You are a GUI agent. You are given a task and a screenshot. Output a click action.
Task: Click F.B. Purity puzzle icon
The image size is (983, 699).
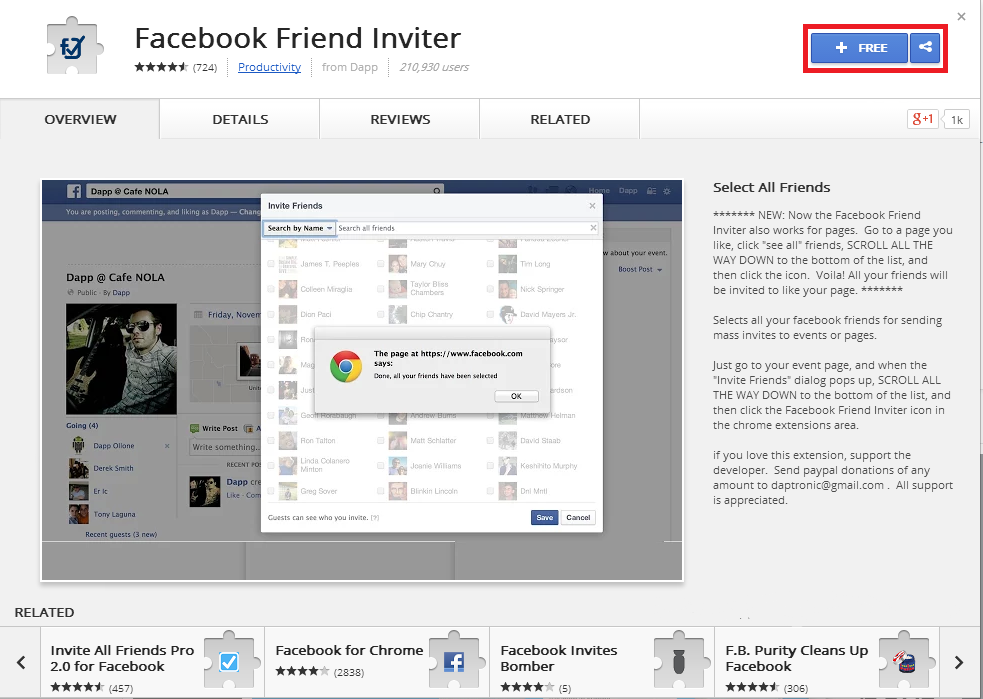tap(905, 661)
